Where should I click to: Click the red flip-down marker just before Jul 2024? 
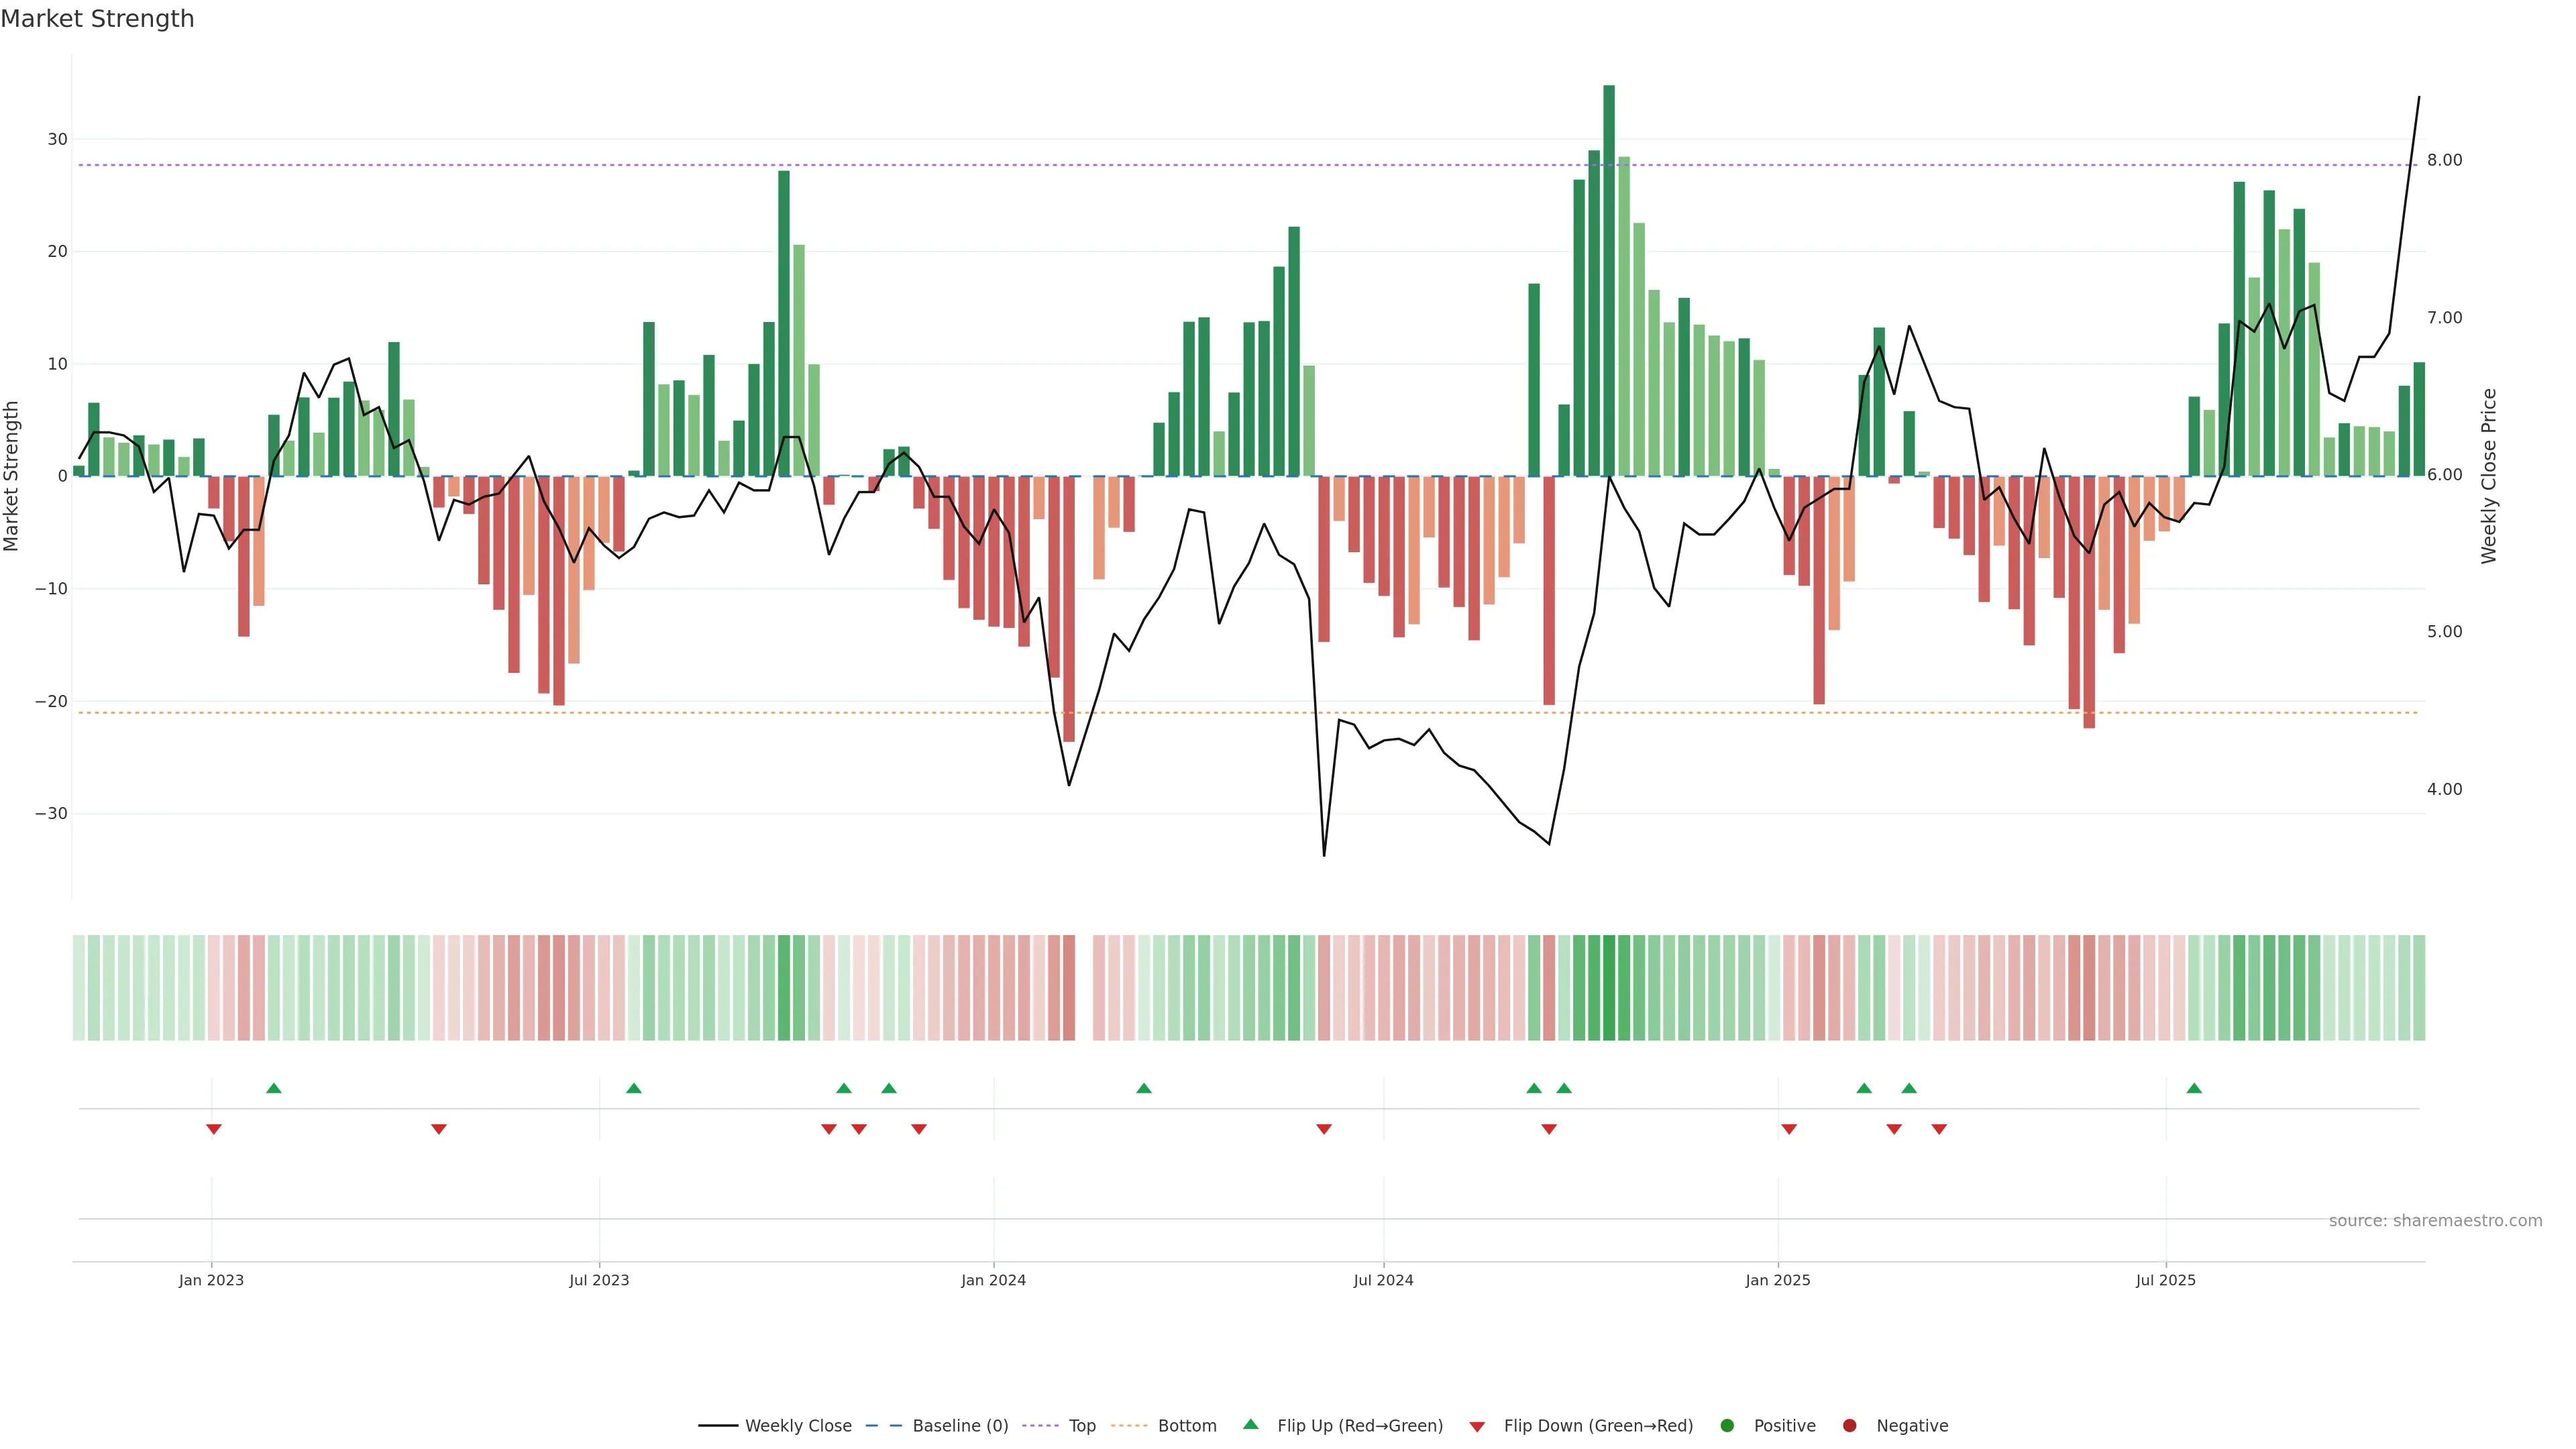[1324, 1129]
